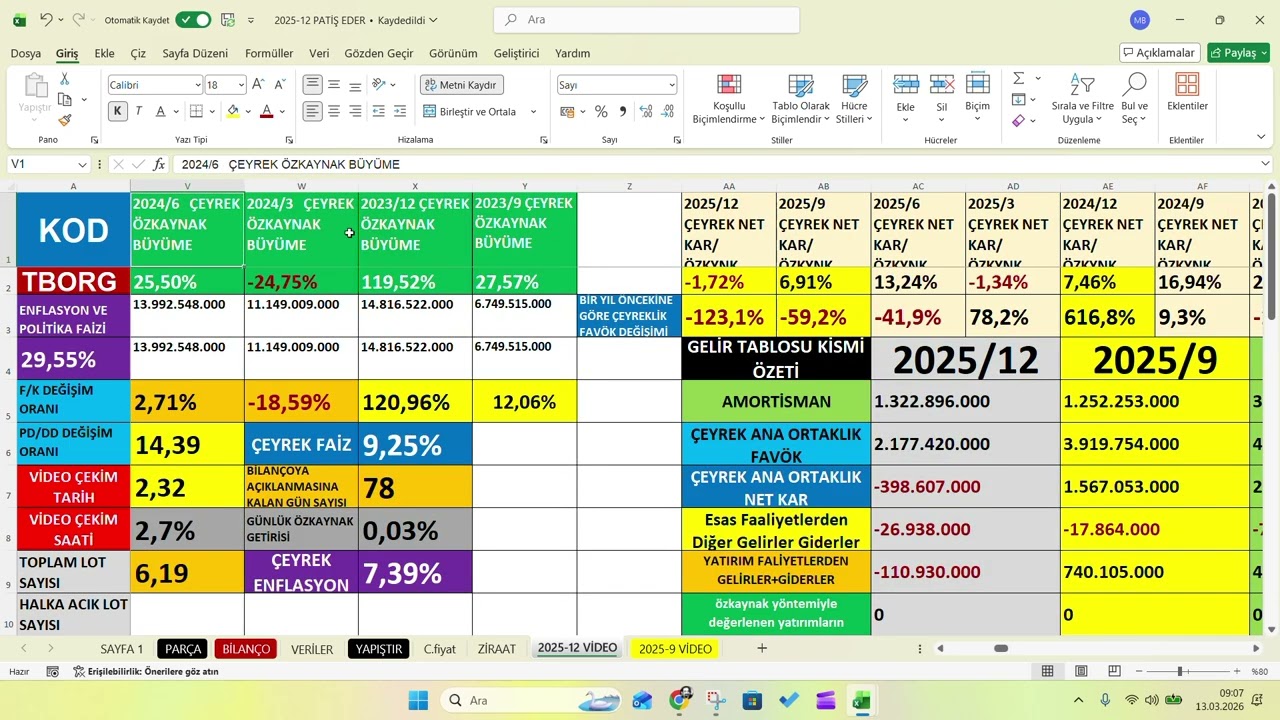The width and height of the screenshot is (1280, 720).
Task: Open the YAPIŞTIR sheet tab
Action: coord(379,649)
